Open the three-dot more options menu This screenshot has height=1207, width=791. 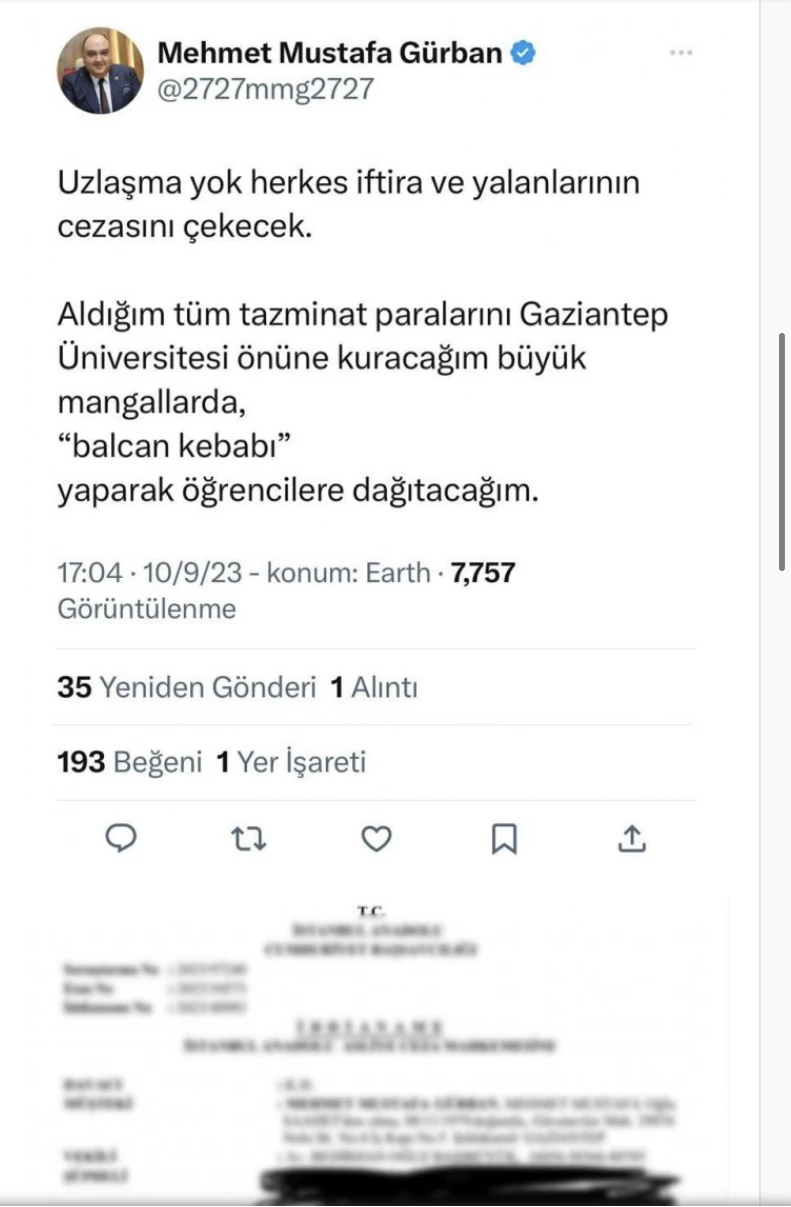tap(681, 53)
